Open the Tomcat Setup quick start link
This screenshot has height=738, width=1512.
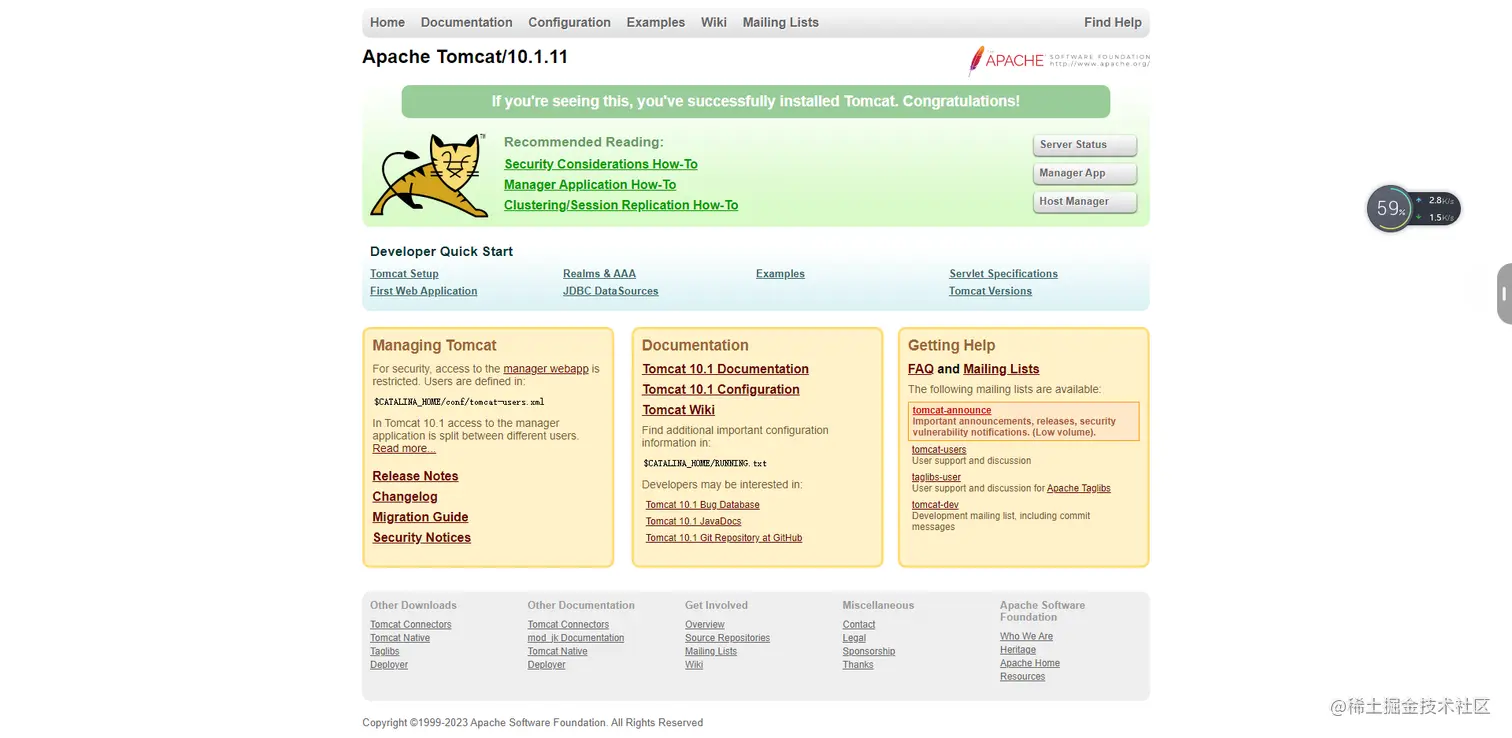point(404,274)
